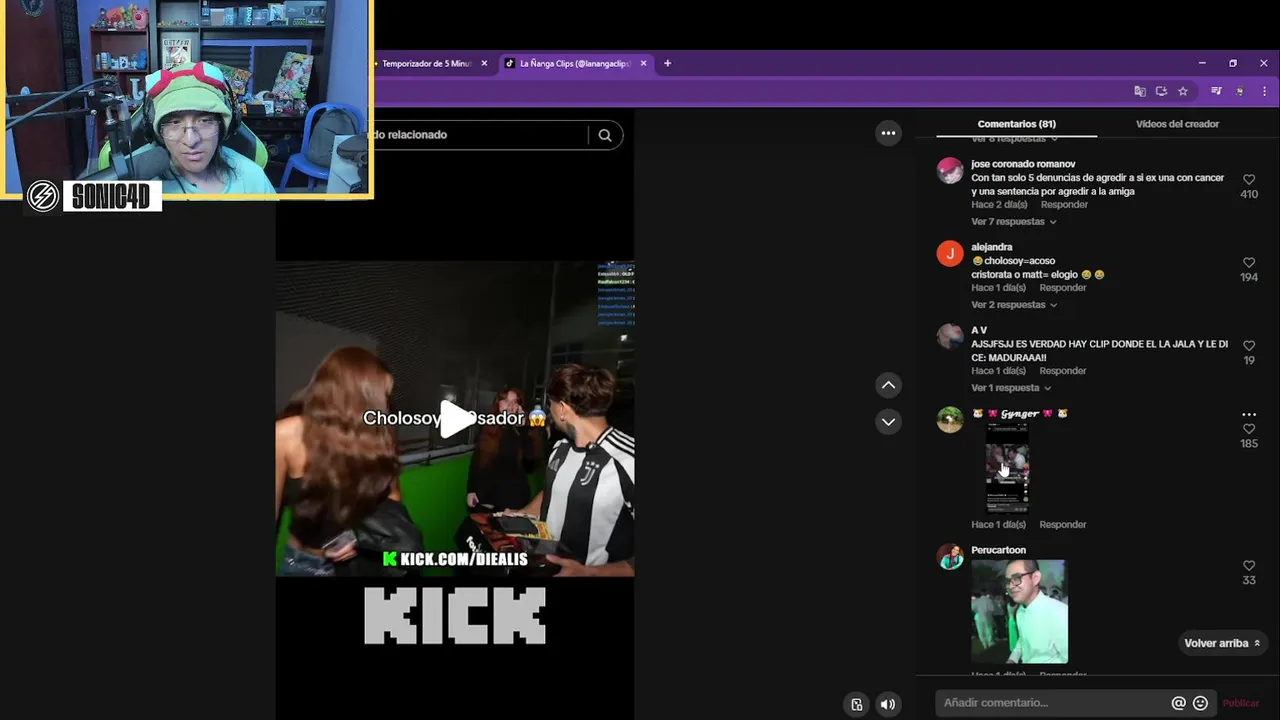Open more options on Gynger's comment
This screenshot has width=1280, height=720.
tap(1249, 414)
